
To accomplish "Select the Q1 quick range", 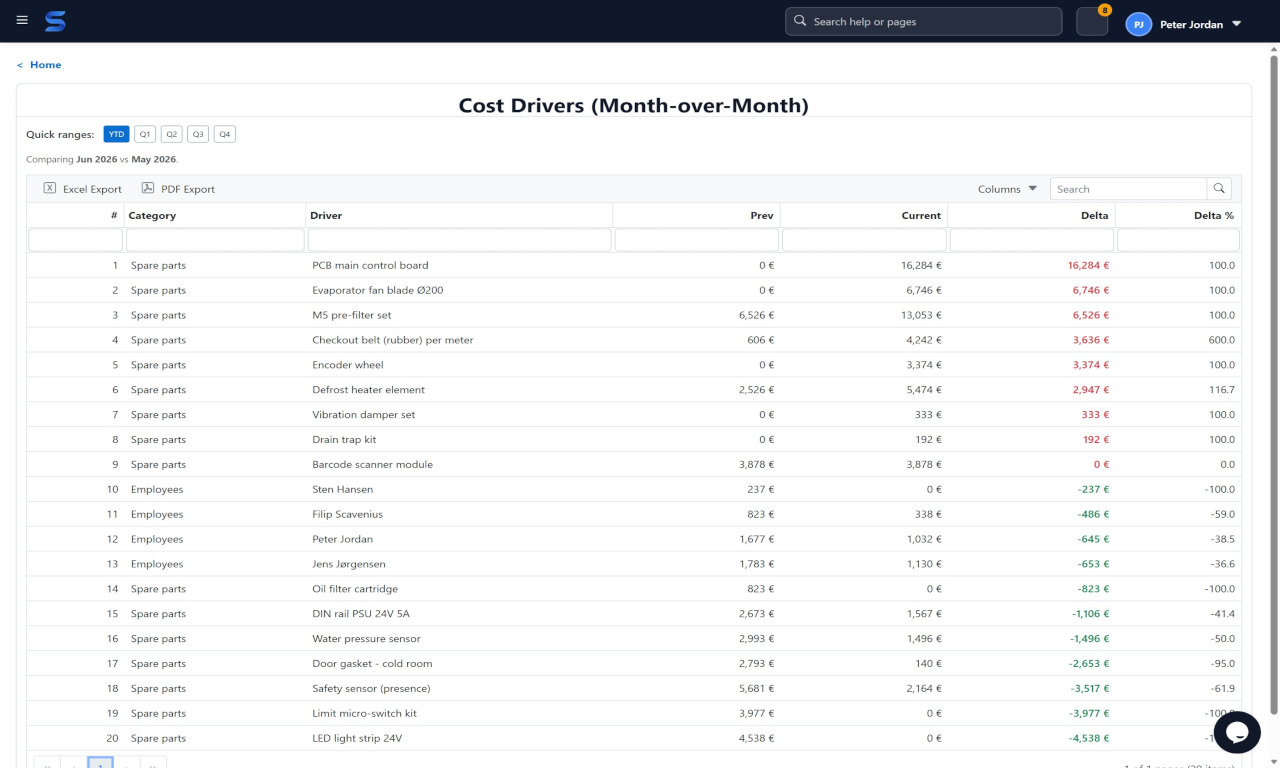I will point(145,134).
